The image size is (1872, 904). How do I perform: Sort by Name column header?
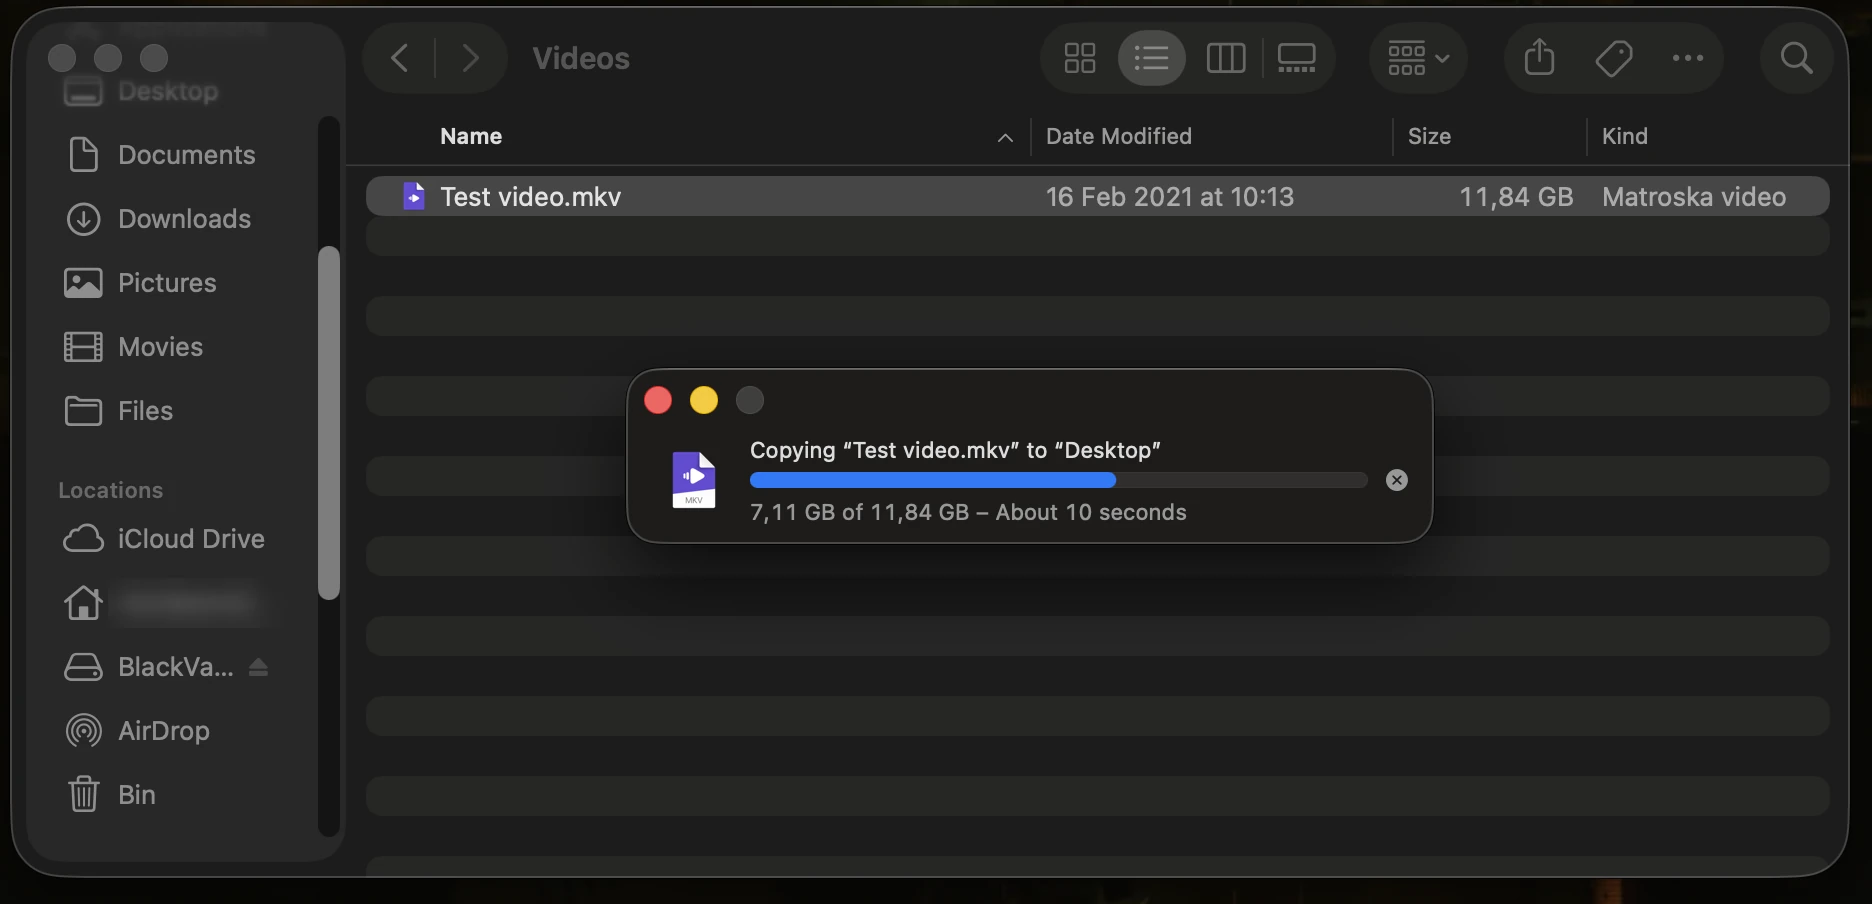coord(471,136)
